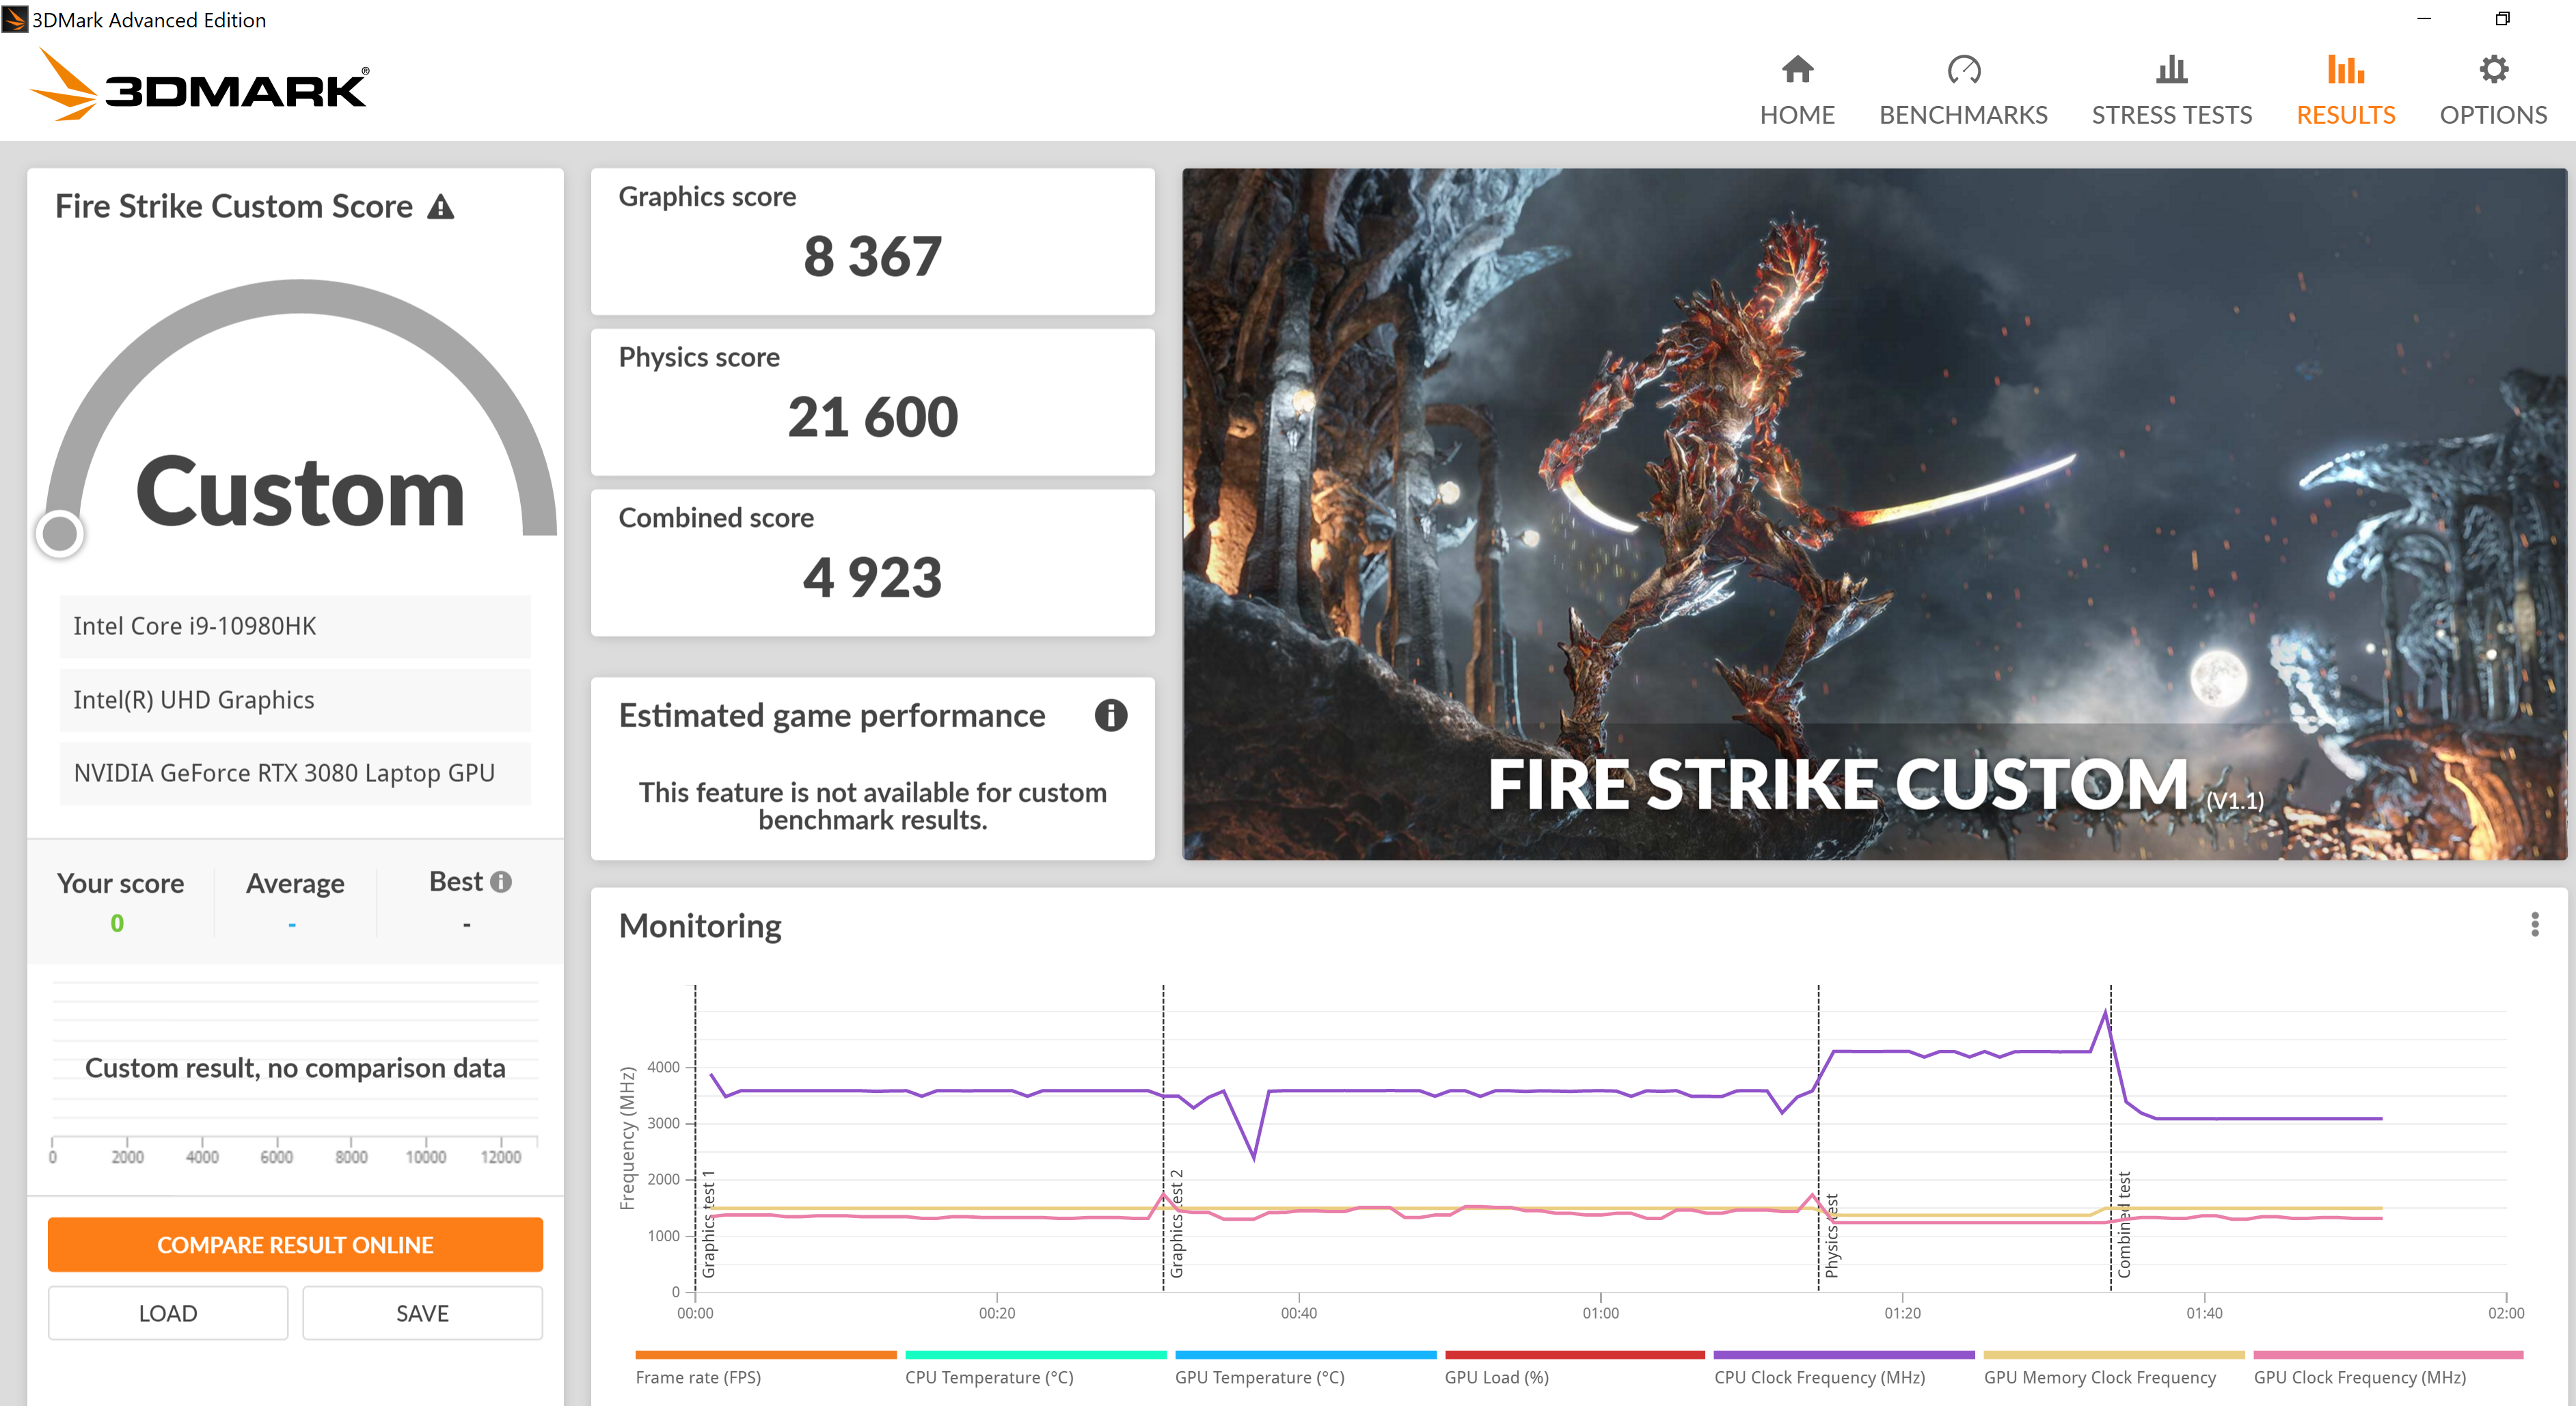This screenshot has height=1406, width=2576.
Task: Click the SAVE button
Action: [422, 1313]
